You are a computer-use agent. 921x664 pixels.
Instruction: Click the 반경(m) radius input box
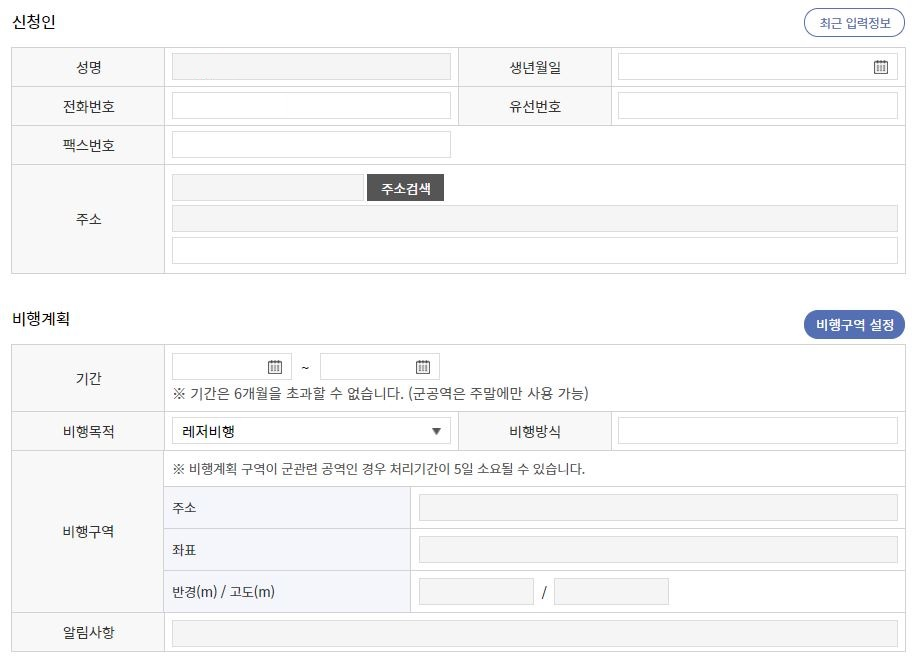[476, 592]
